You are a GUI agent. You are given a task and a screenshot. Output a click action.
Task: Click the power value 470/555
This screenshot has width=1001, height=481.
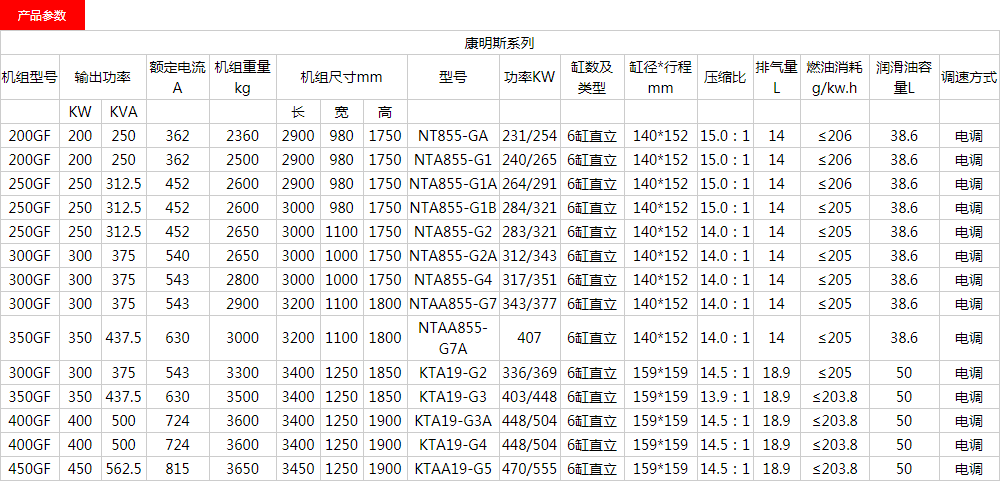529,469
